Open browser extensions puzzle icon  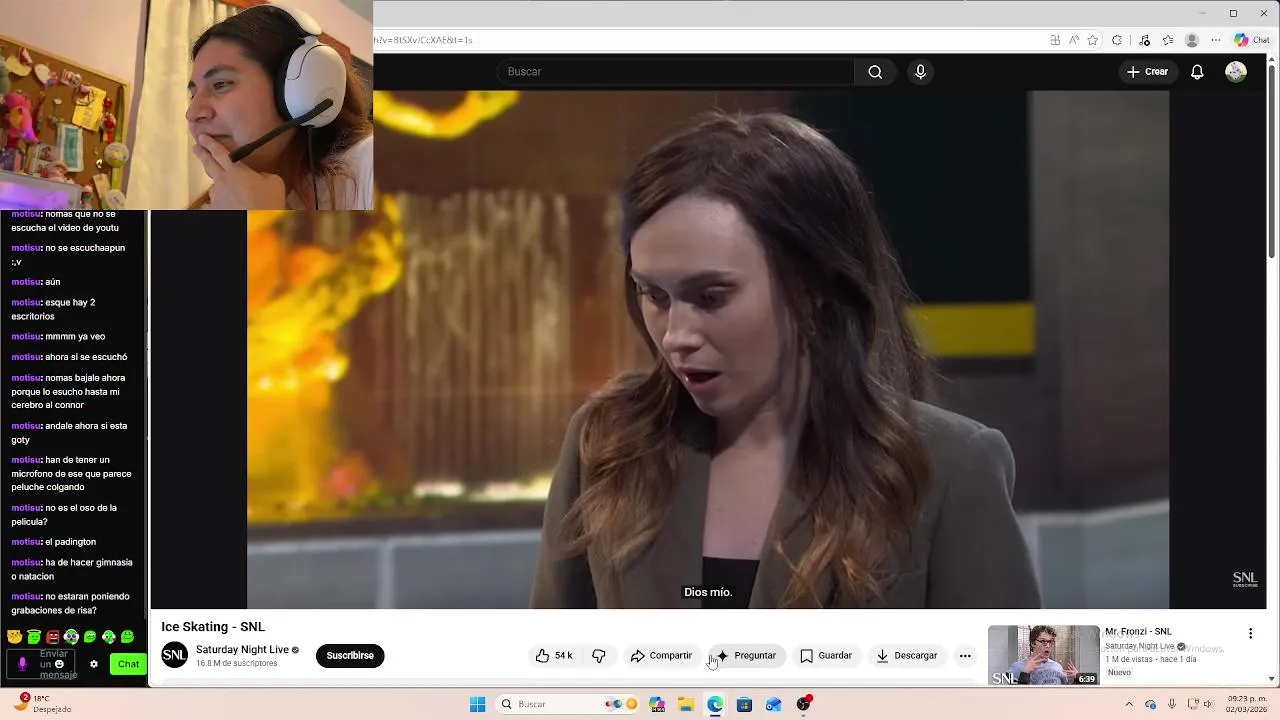tap(1117, 40)
